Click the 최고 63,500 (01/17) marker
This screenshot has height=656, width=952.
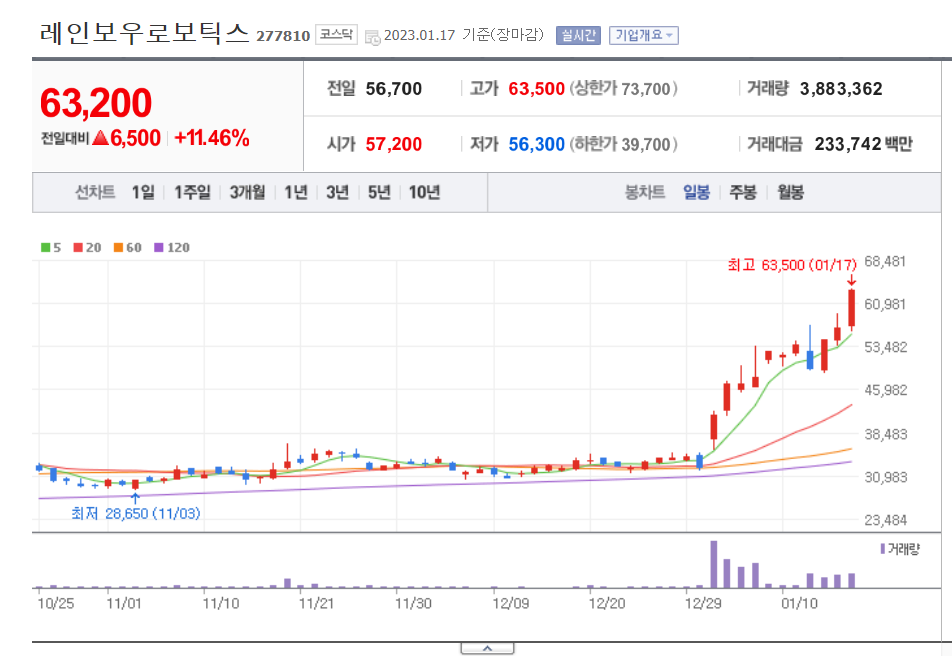pyautogui.click(x=792, y=265)
